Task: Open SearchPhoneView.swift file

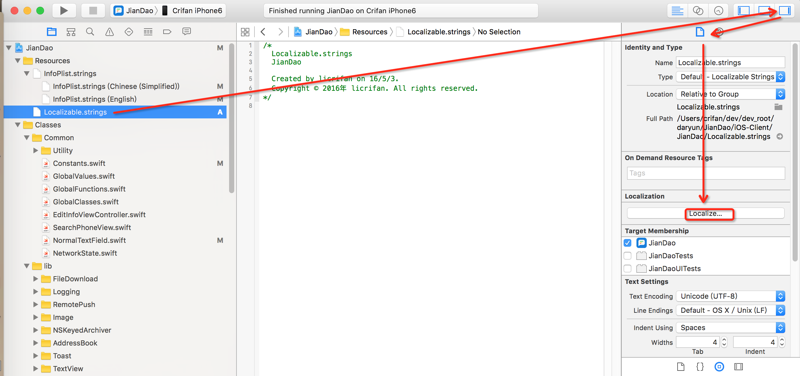Action: pyautogui.click(x=92, y=228)
